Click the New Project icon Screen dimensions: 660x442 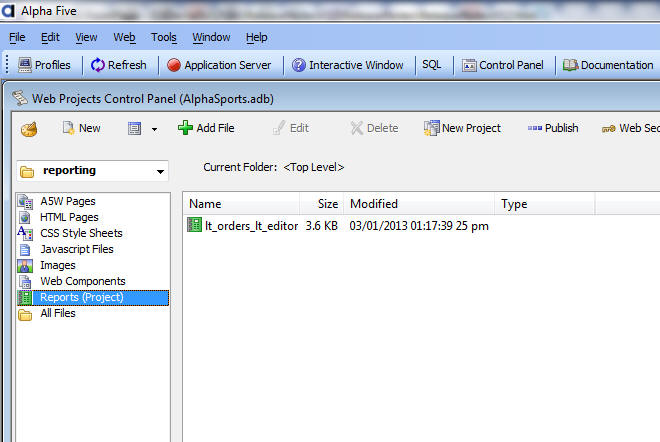coord(431,128)
